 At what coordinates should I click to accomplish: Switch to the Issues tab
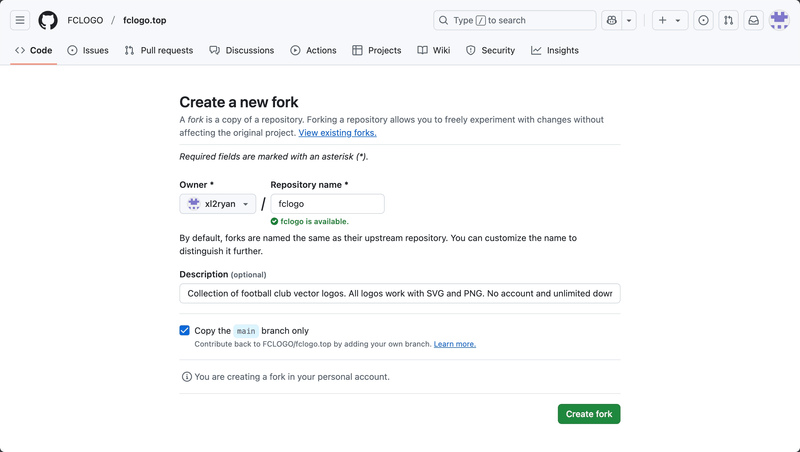pos(88,51)
